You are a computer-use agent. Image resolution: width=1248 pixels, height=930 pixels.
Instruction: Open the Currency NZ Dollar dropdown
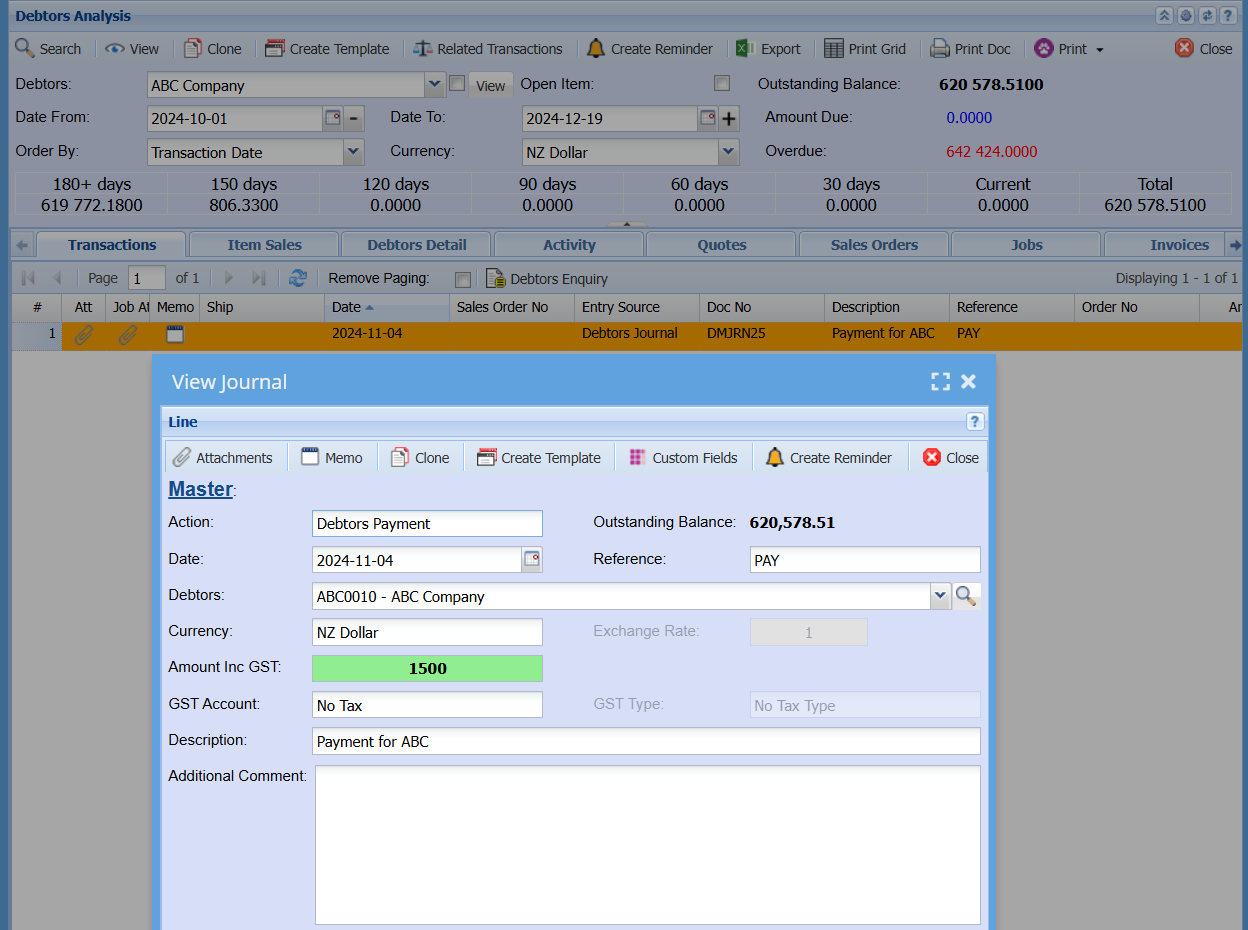pos(728,152)
